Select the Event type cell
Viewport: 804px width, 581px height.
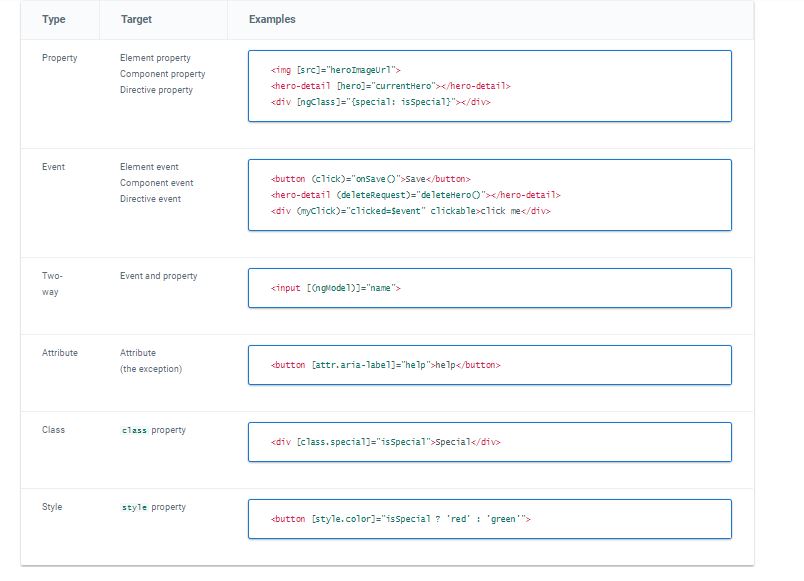coord(53,167)
